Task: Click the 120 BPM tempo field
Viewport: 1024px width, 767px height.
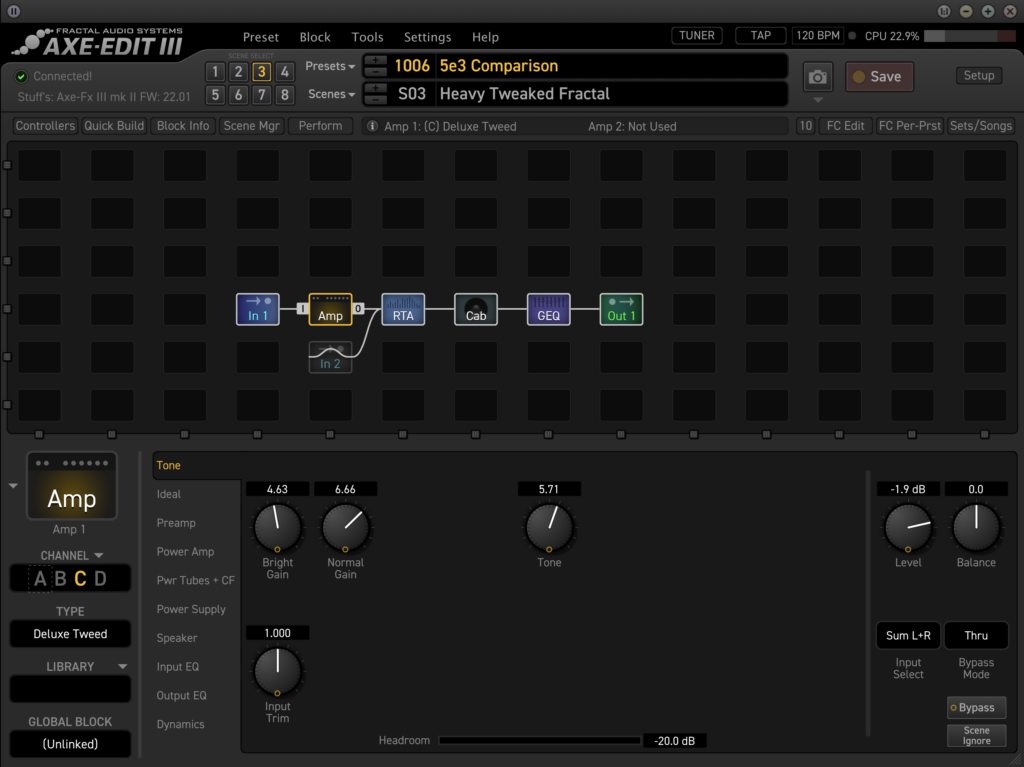Action: pyautogui.click(x=818, y=35)
